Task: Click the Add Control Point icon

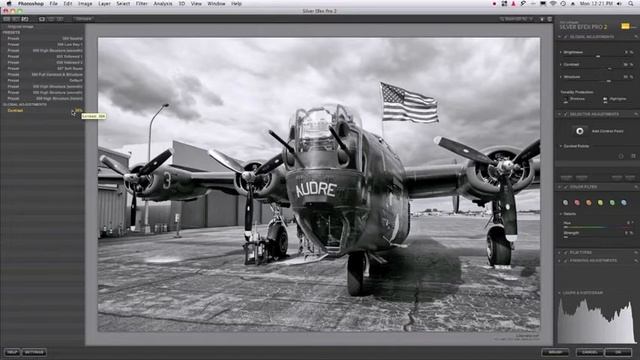Action: pyautogui.click(x=580, y=131)
